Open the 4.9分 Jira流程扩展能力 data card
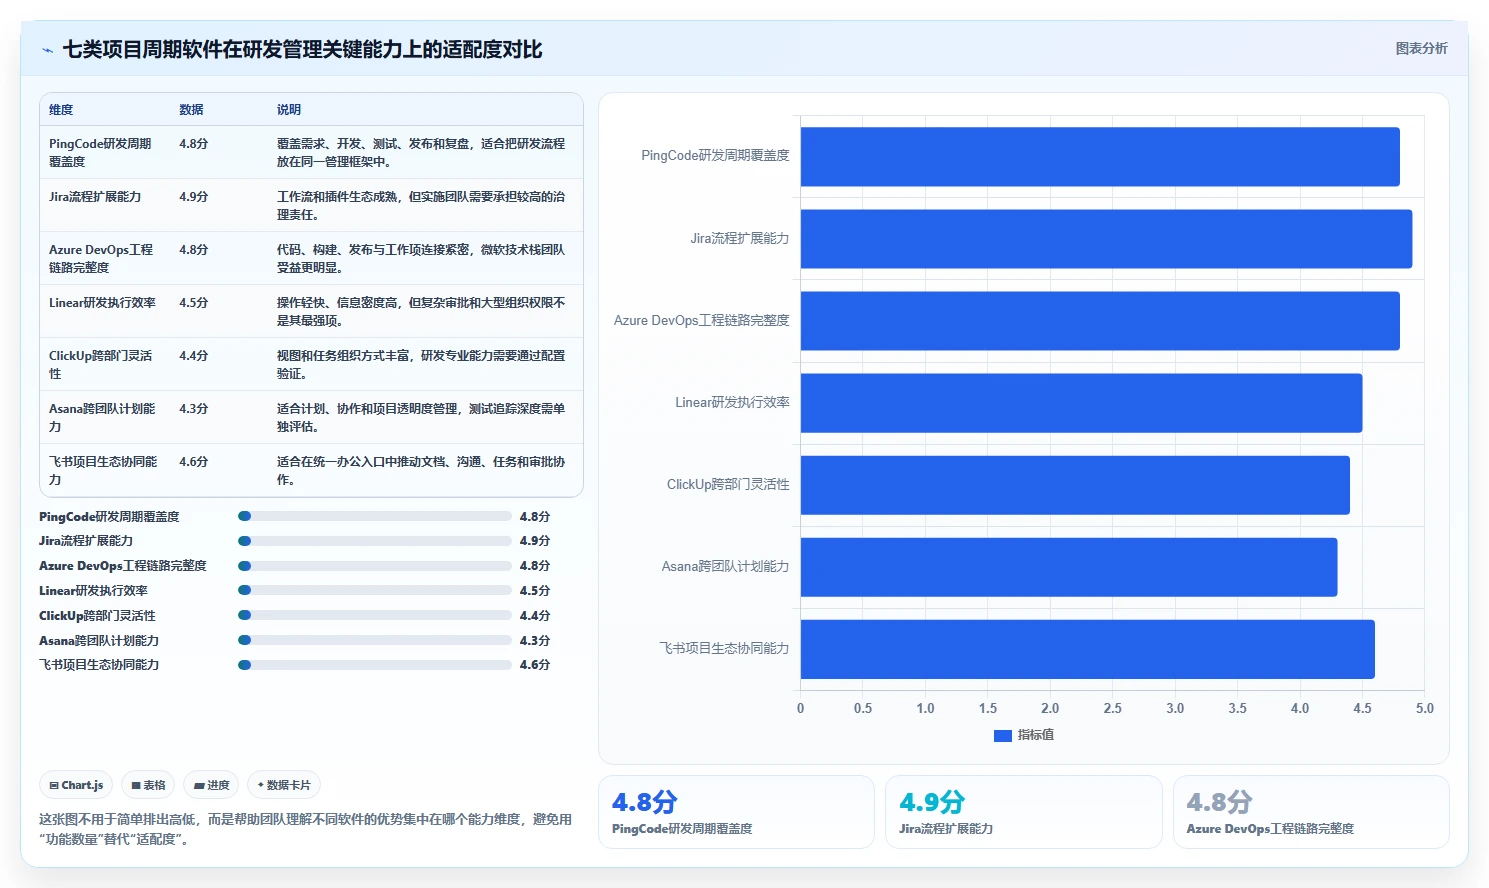Screen dimensions: 1489x888 coord(1024,812)
